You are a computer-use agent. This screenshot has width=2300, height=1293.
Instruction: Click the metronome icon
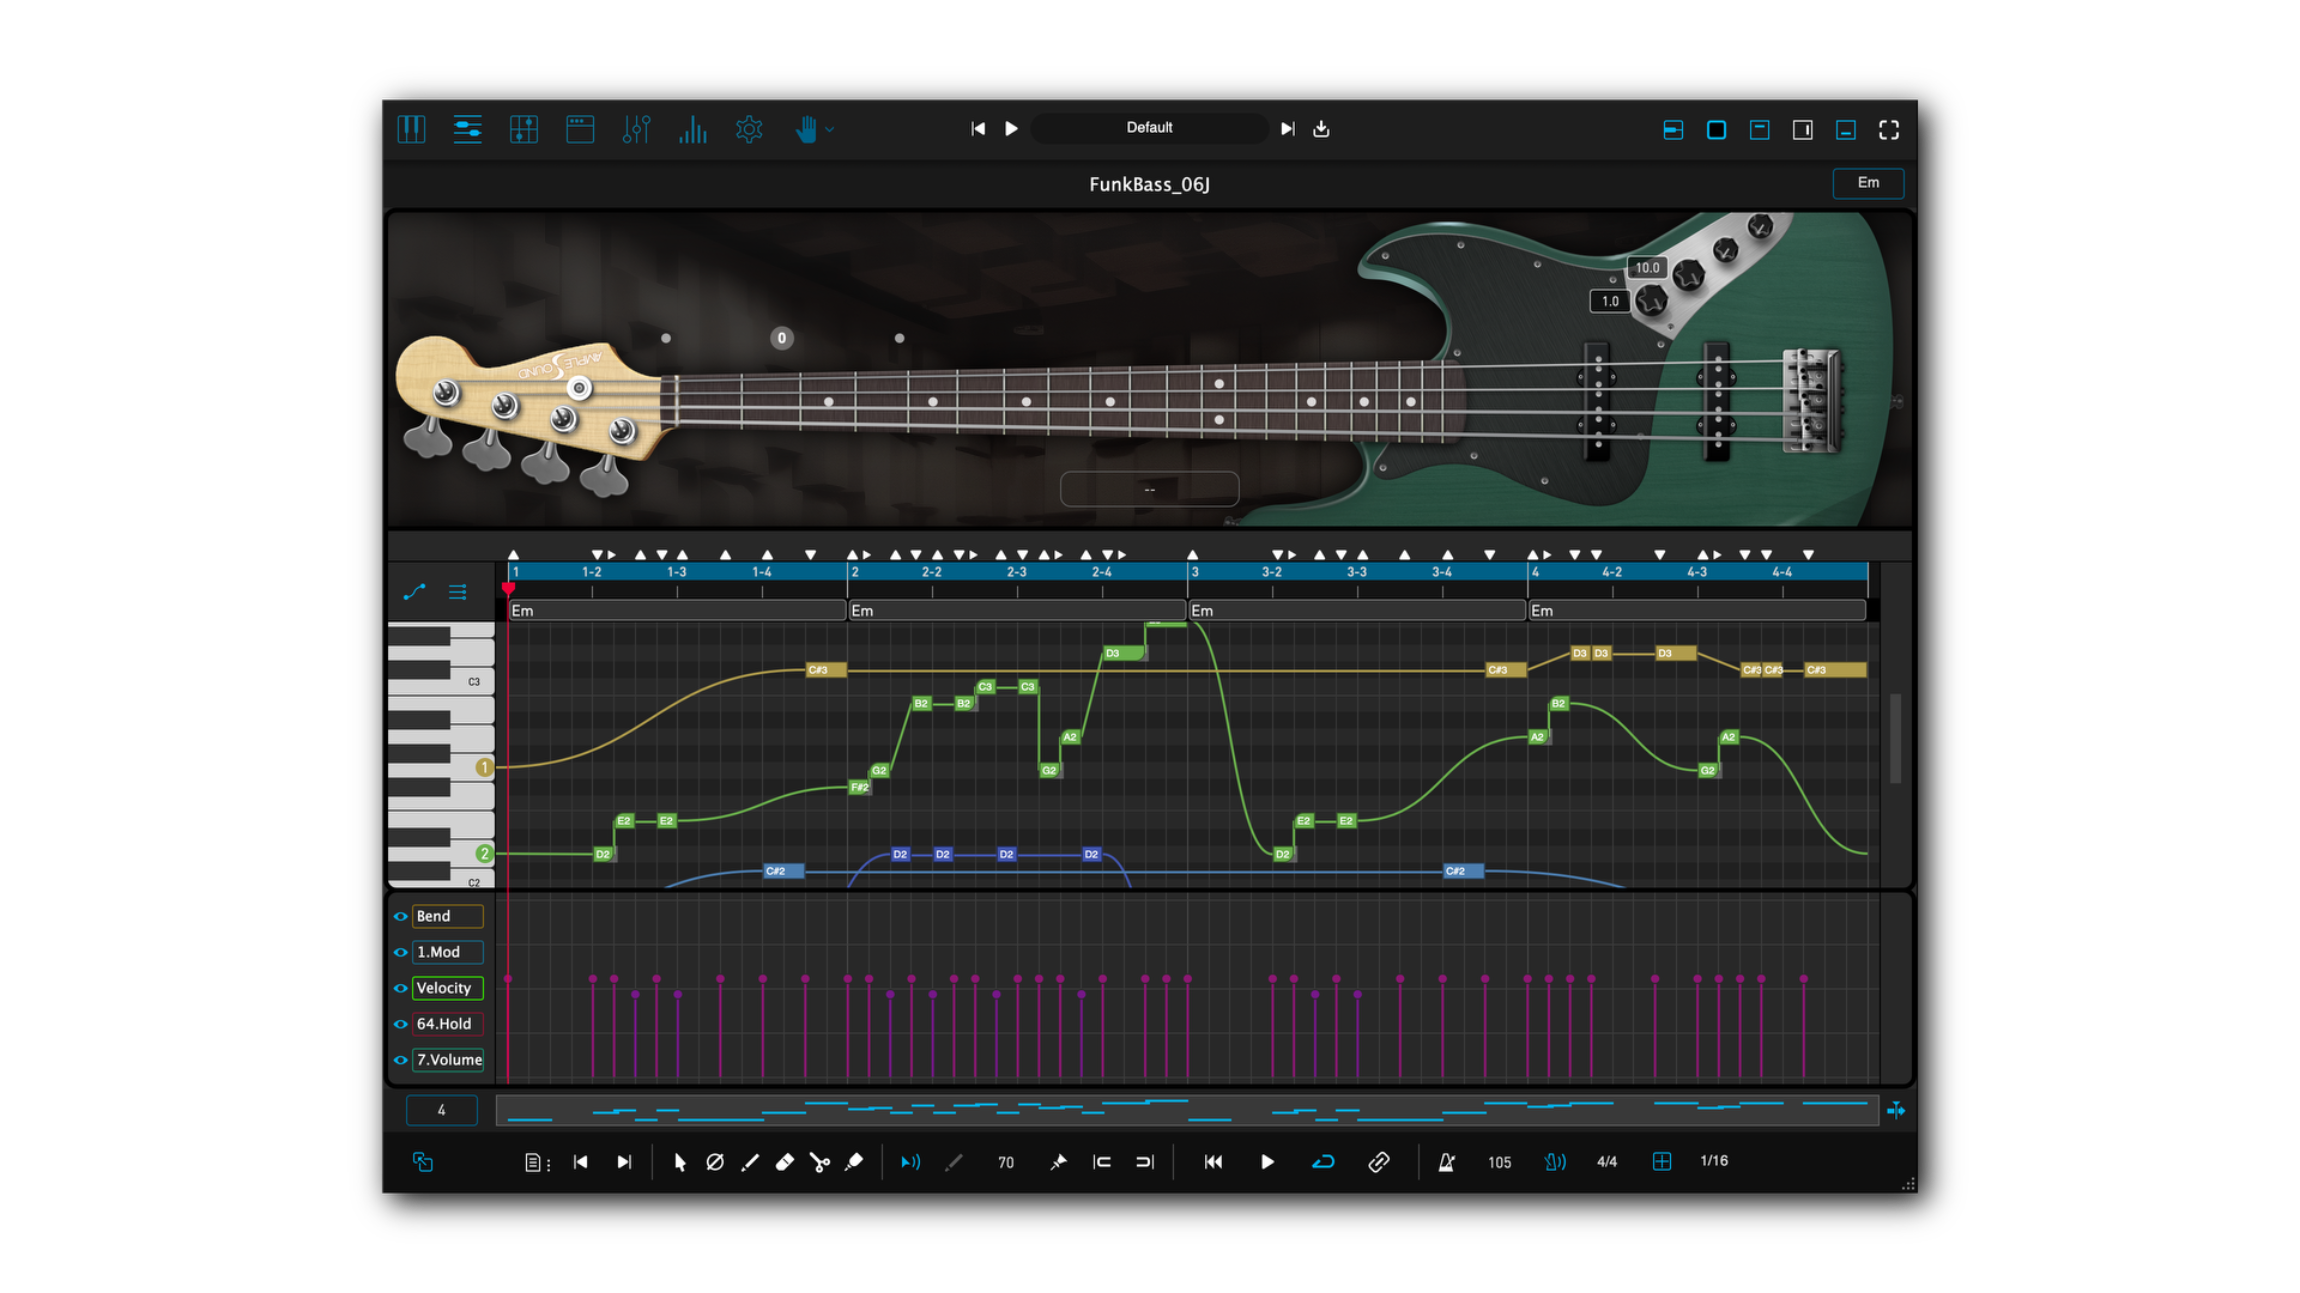(x=1446, y=1161)
